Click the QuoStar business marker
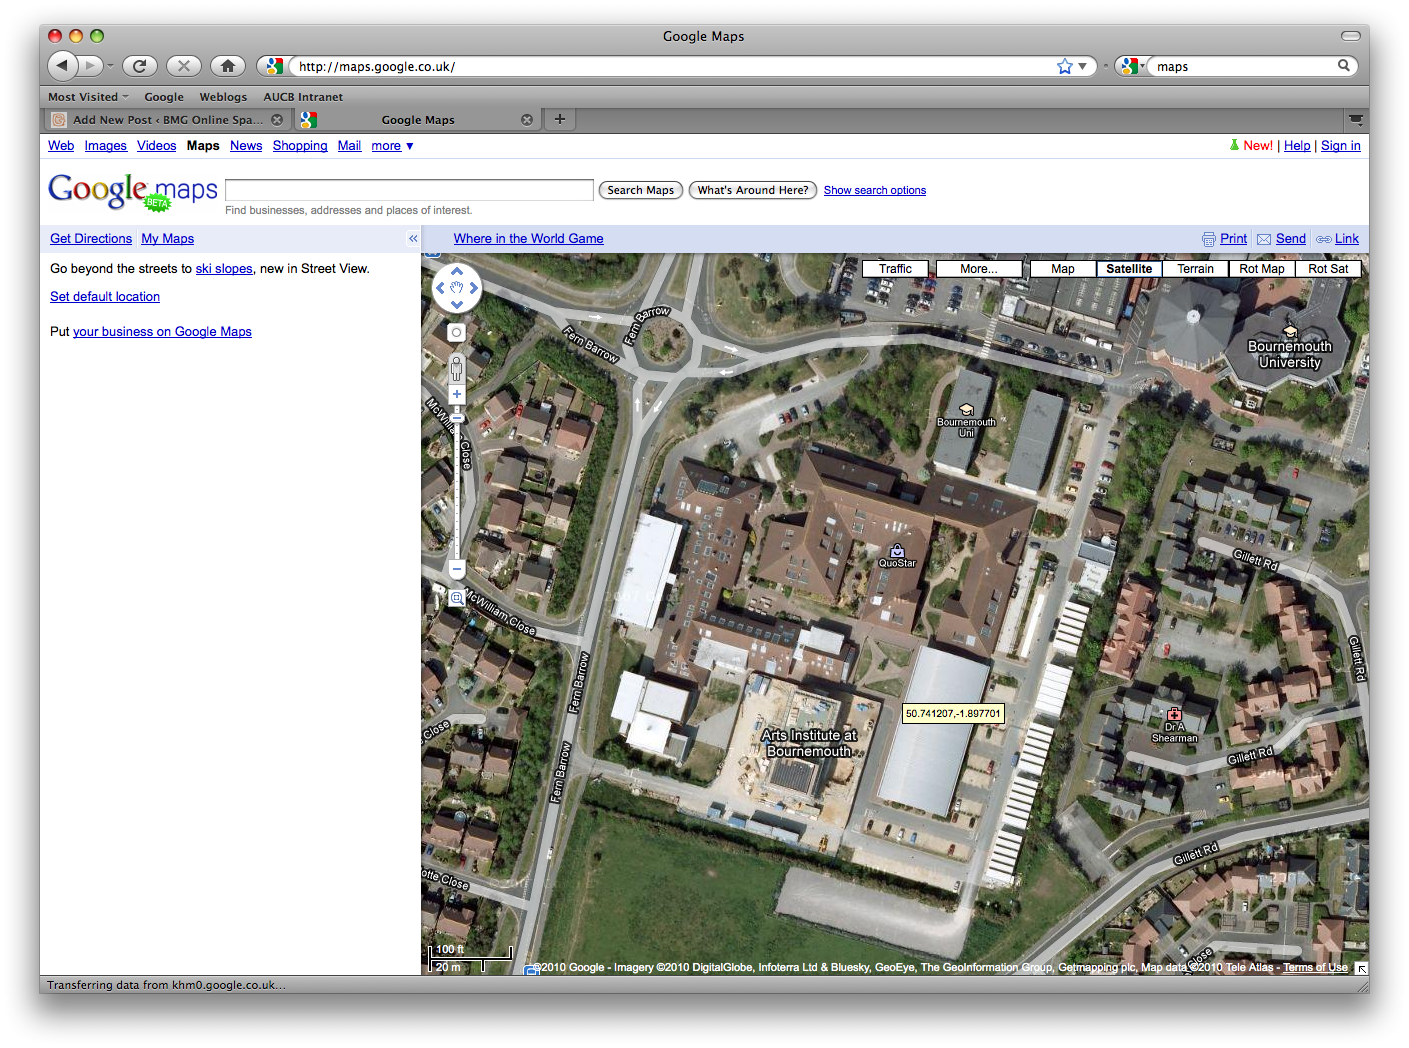Image resolution: width=1409 pixels, height=1048 pixels. [897, 551]
